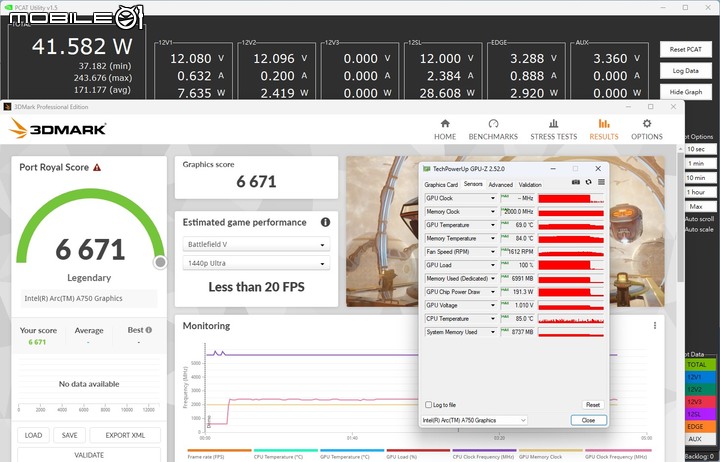Open the BENCHMARKS gauge icon in 3DMark
Viewport: 720px width, 462px height.
pos(493,124)
